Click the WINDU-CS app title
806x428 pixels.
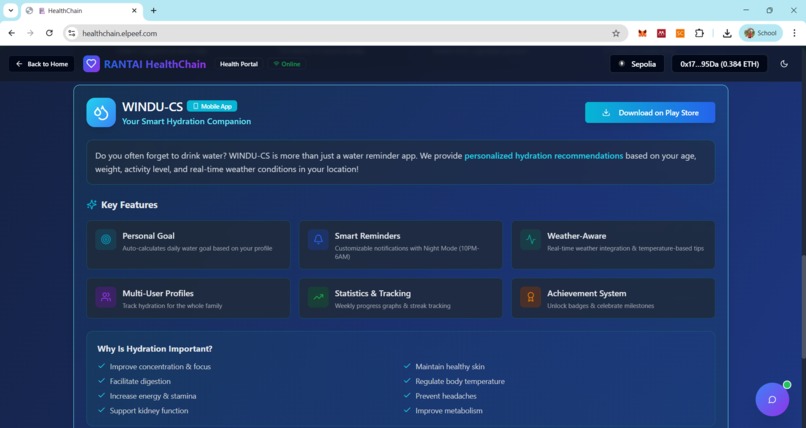coord(152,106)
